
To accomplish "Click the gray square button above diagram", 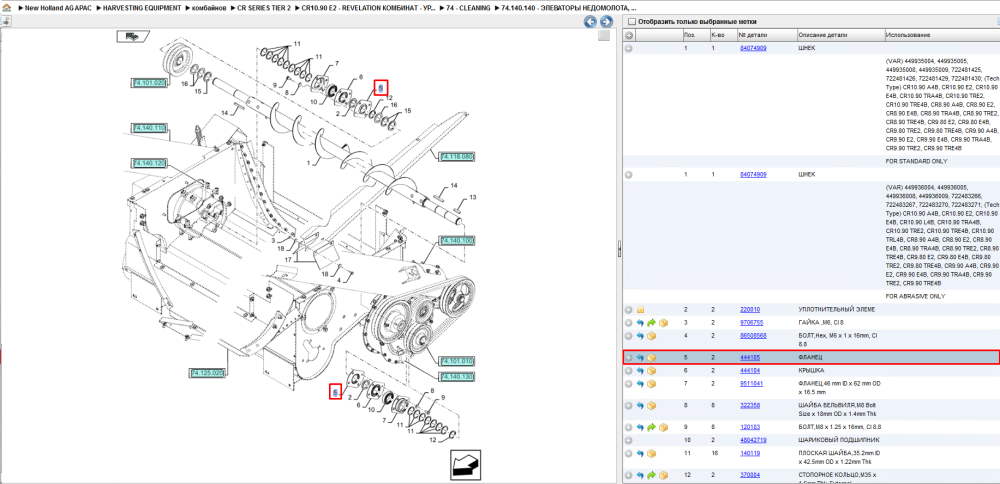I will [604, 36].
